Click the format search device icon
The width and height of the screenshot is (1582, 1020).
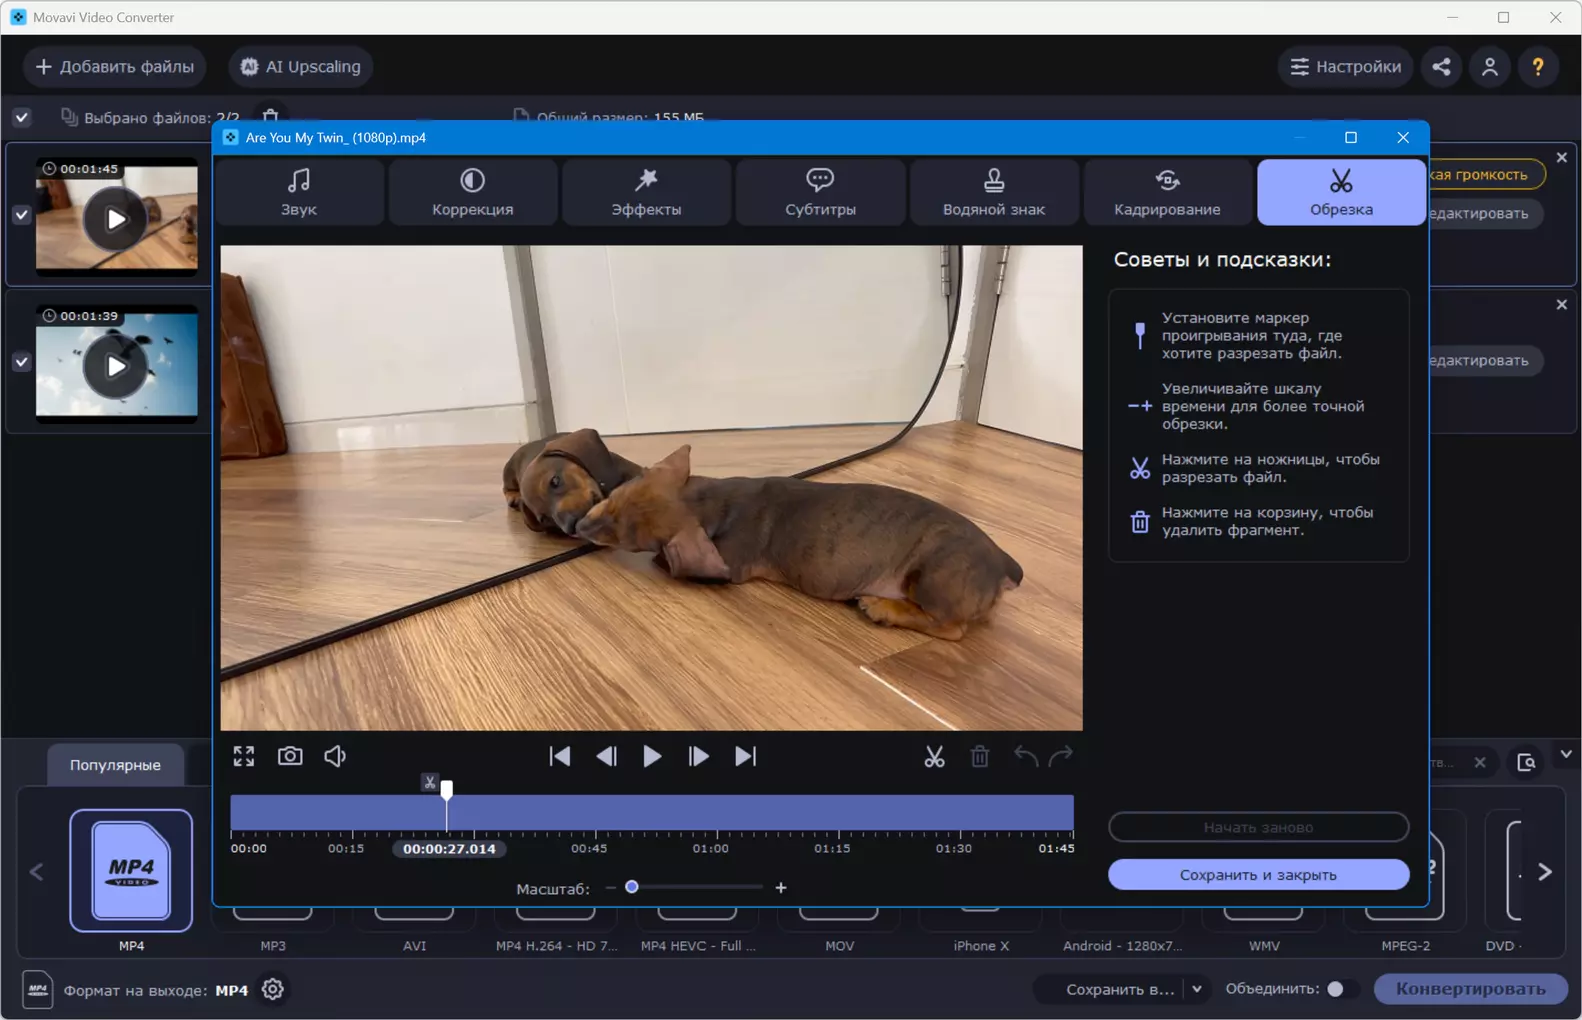click(1526, 763)
